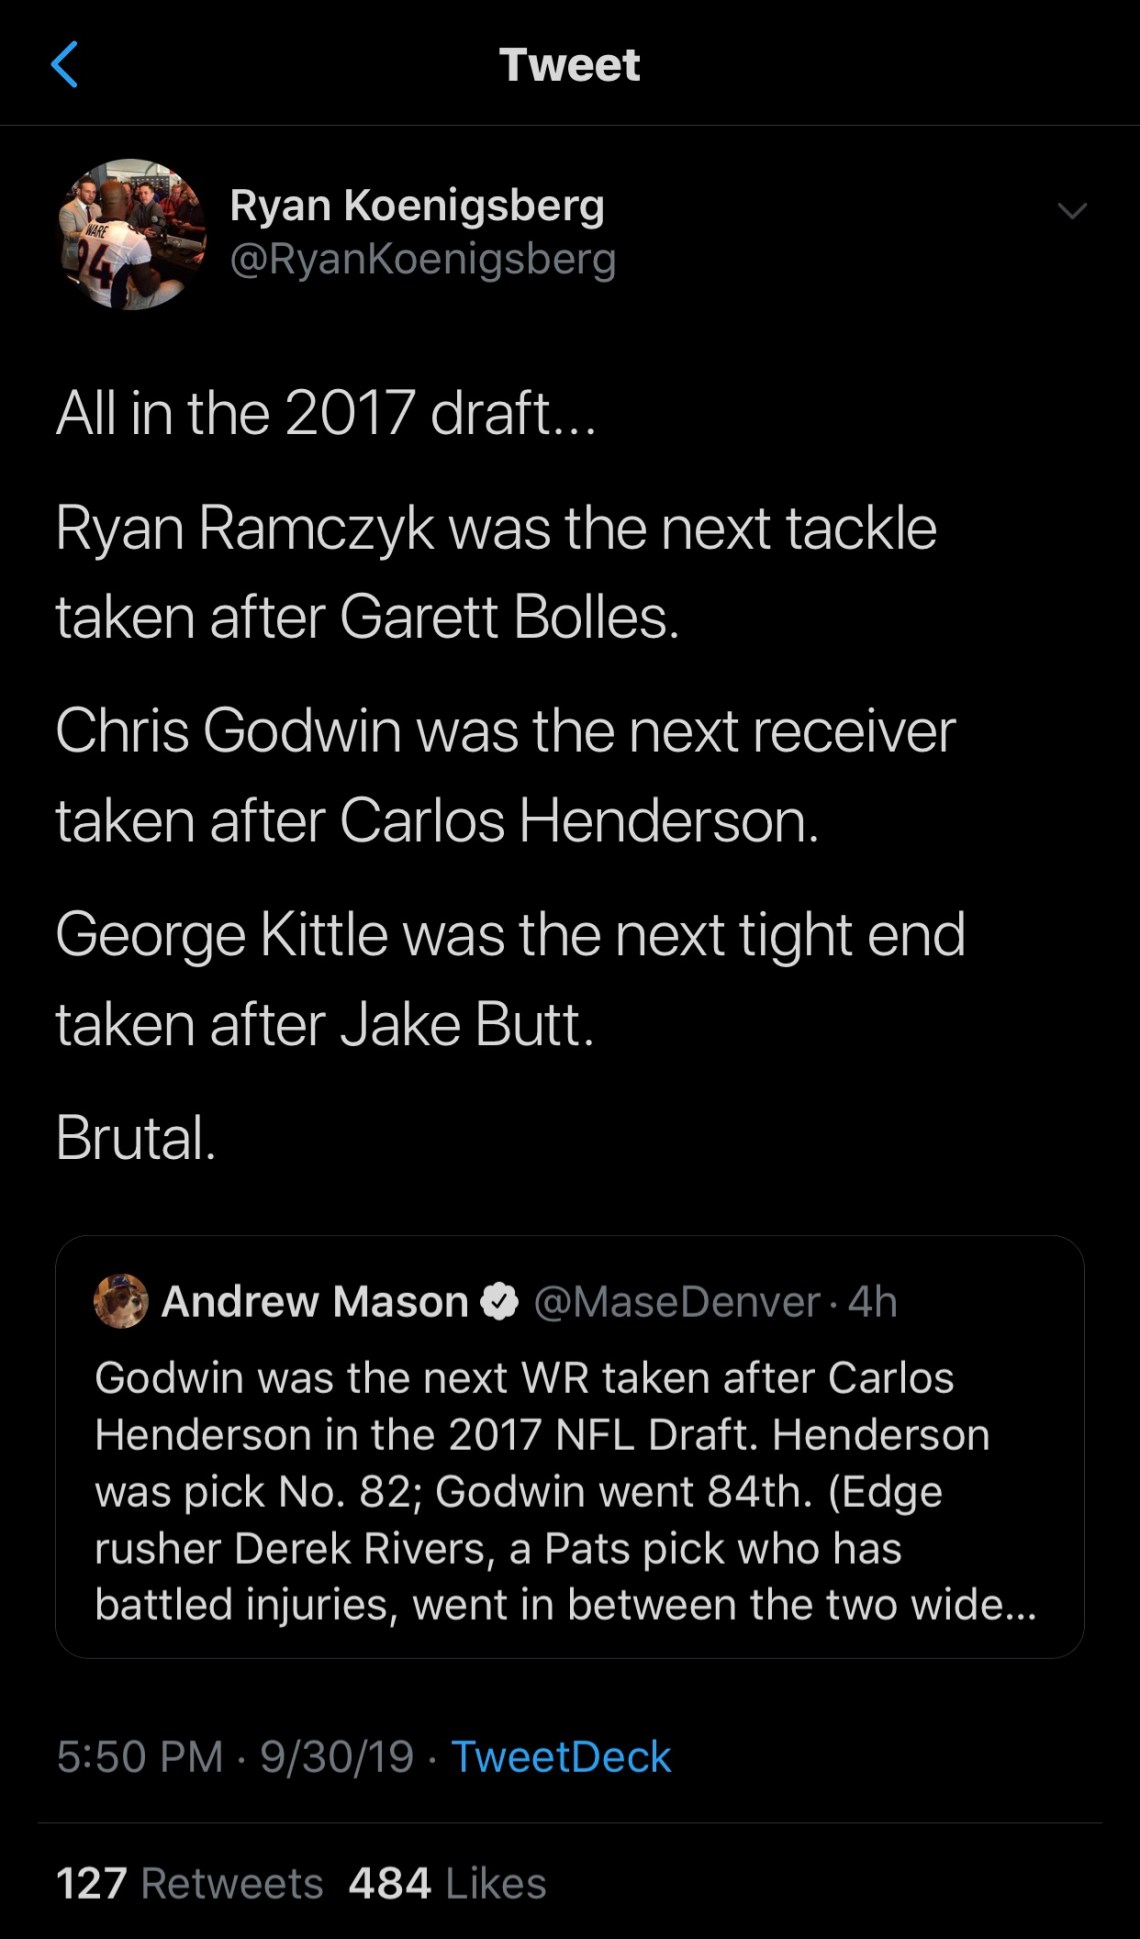This screenshot has width=1140, height=1939.
Task: Select the Andrew Mason name in quoted tweet
Action: [x=315, y=1301]
